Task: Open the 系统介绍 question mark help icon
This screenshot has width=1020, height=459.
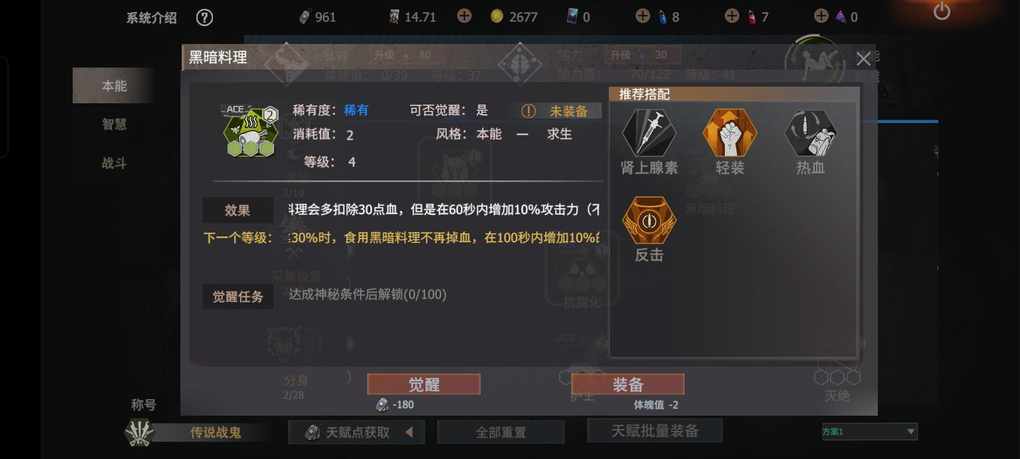Action: pos(204,18)
